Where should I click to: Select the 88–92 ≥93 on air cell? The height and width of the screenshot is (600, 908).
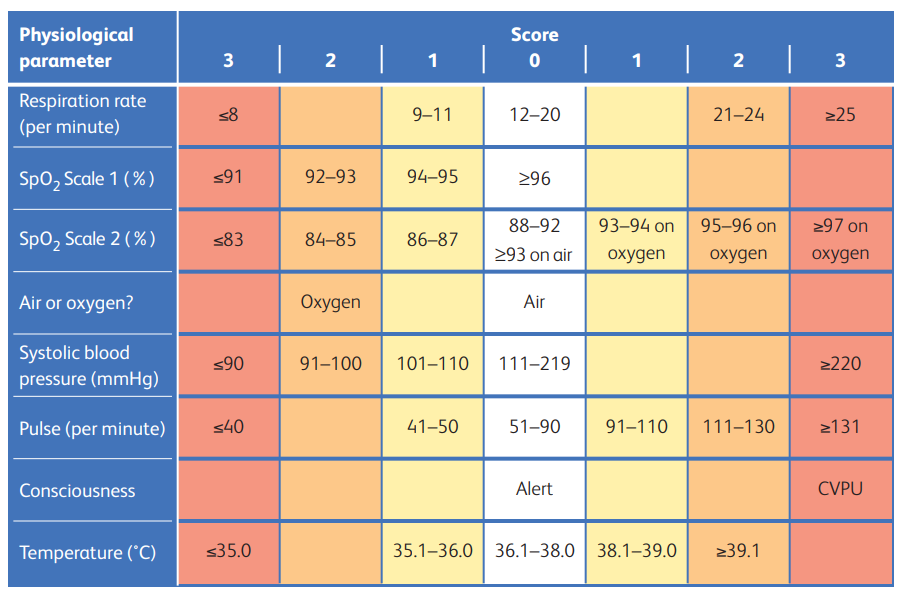click(x=534, y=240)
